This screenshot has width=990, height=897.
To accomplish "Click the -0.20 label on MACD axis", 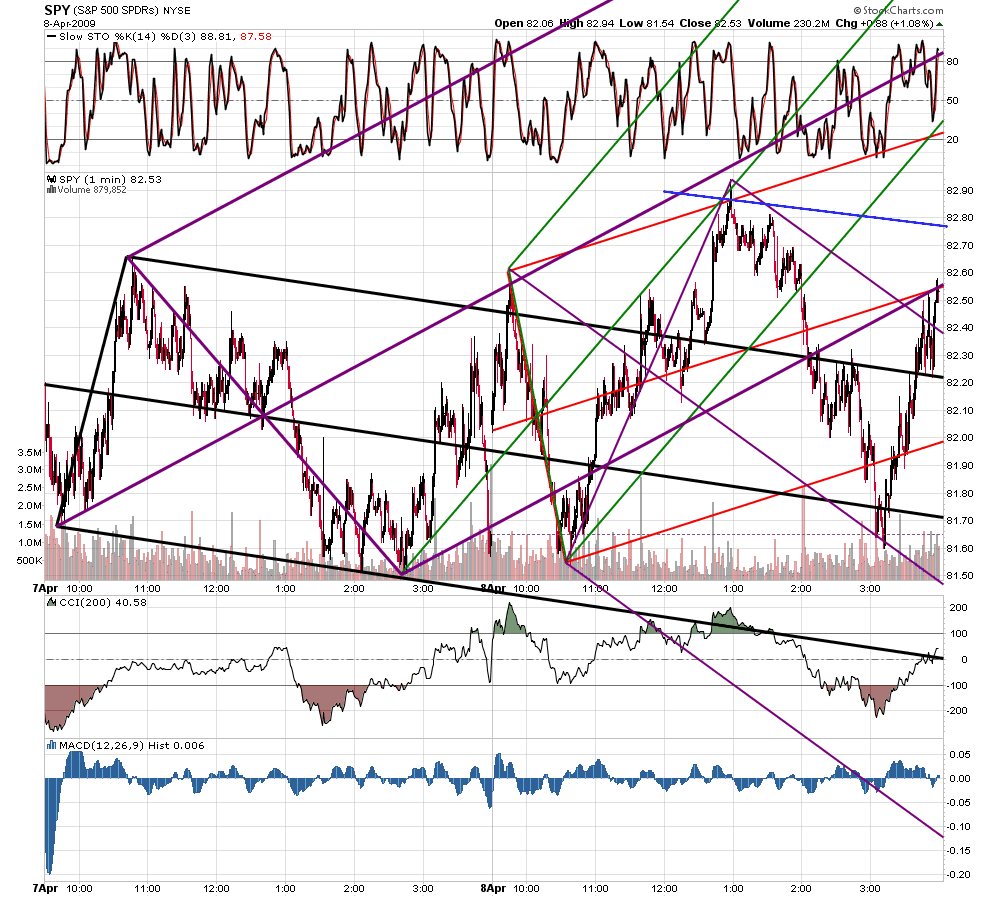I will (960, 874).
